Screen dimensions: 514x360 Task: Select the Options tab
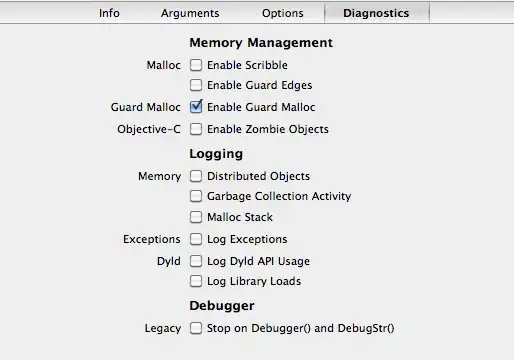click(x=283, y=13)
